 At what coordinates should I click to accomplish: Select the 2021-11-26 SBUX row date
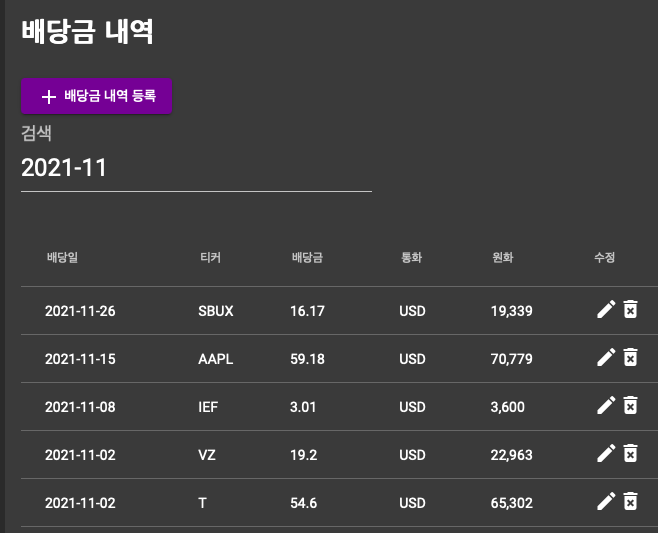click(x=80, y=311)
